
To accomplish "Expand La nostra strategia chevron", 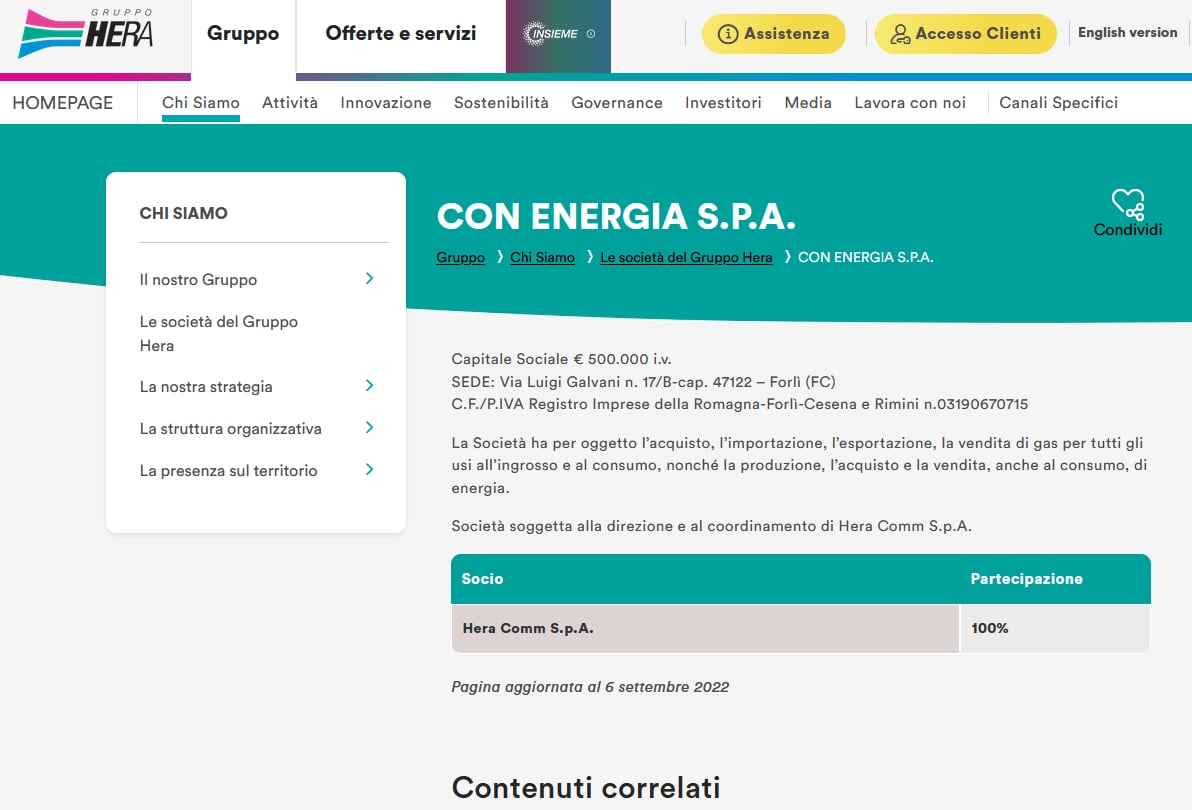I will [x=369, y=386].
